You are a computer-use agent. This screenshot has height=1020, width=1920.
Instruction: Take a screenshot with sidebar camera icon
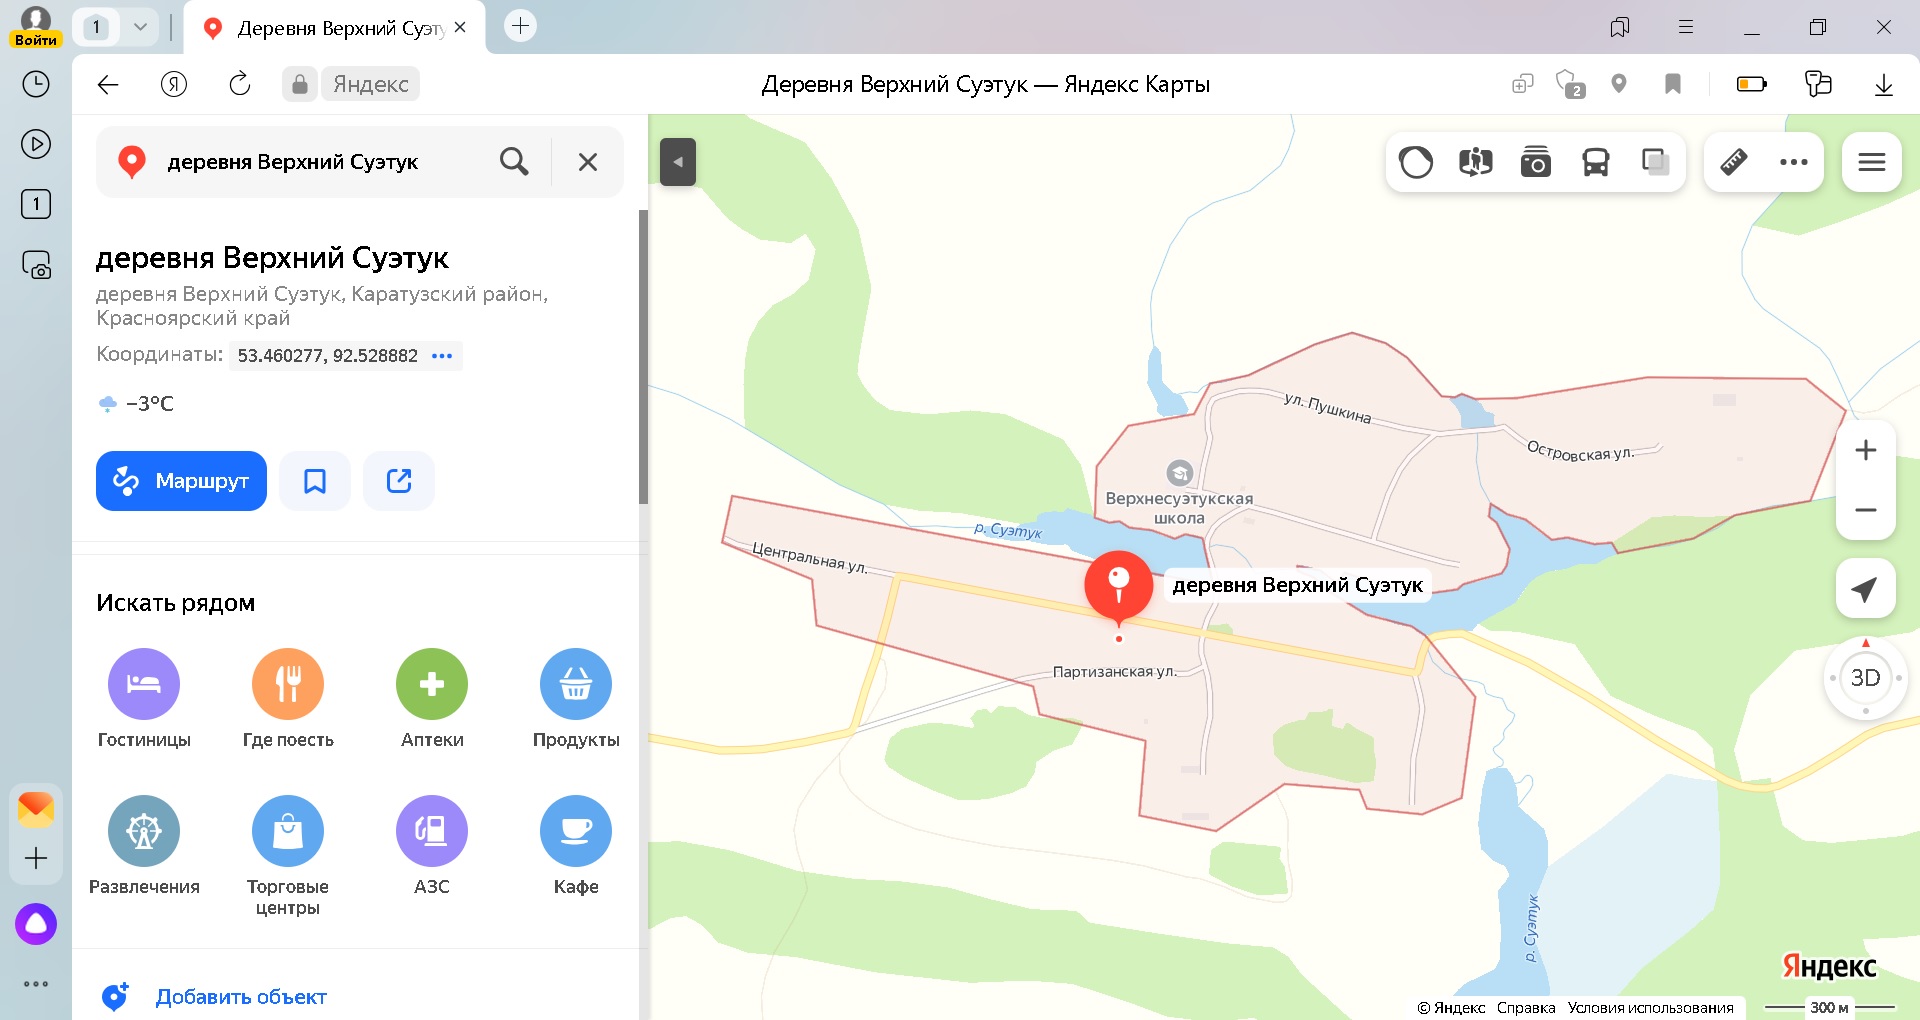point(36,264)
